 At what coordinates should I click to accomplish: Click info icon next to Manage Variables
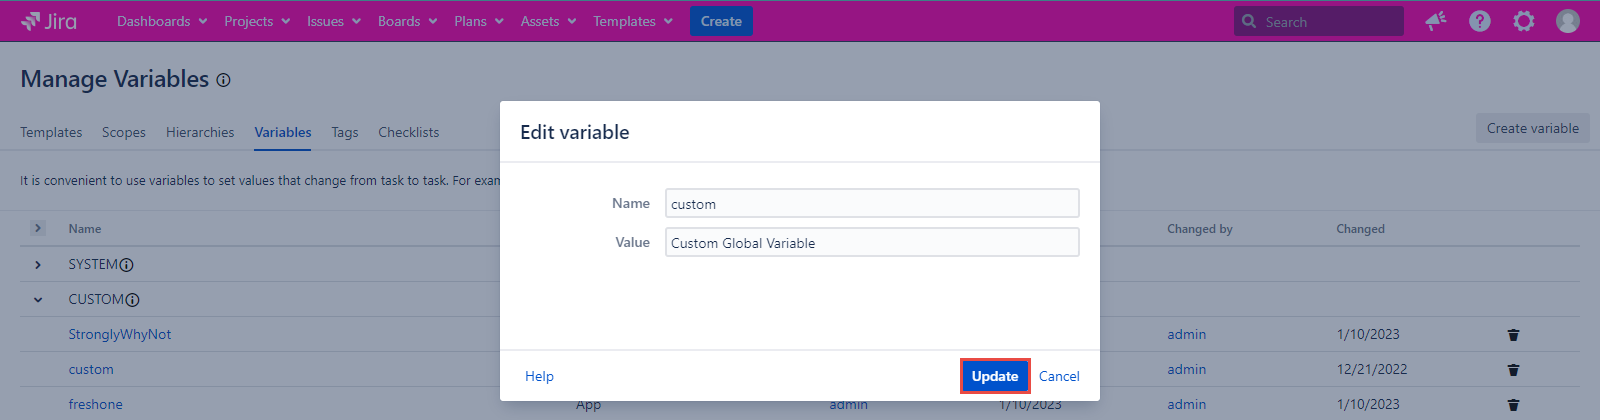click(224, 80)
